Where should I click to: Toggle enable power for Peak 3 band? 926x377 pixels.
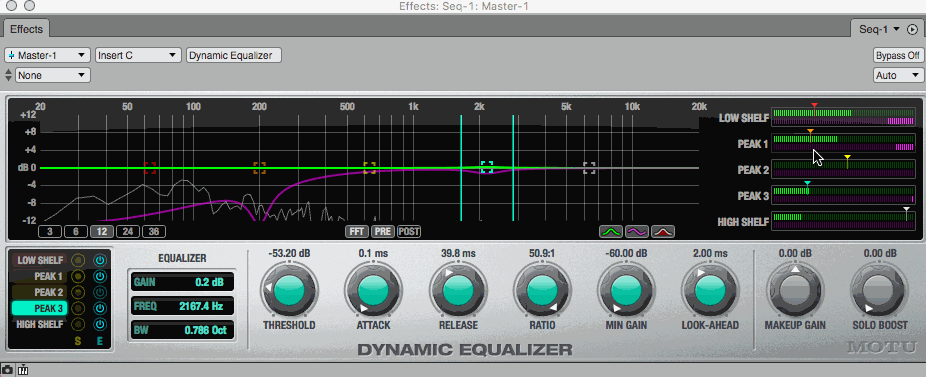click(x=100, y=308)
